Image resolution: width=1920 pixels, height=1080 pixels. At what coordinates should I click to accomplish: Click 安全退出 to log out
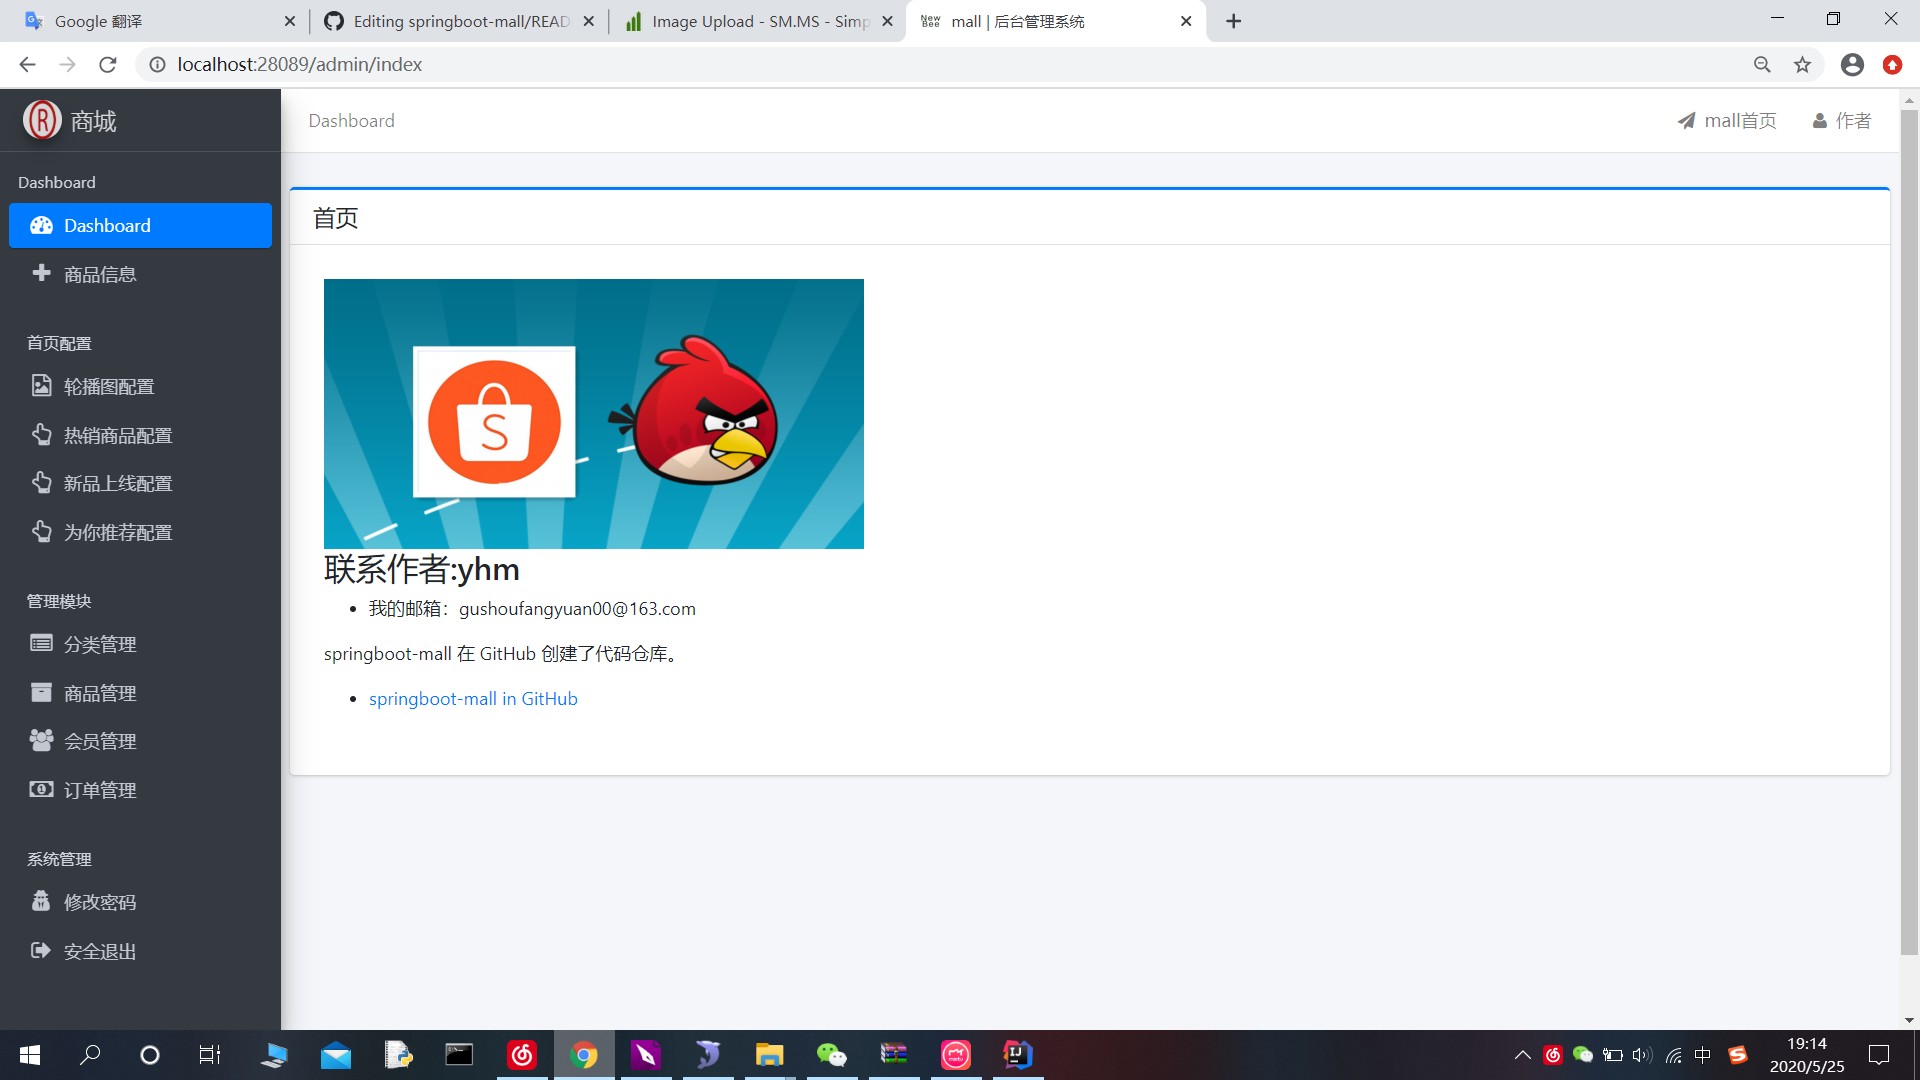[x=99, y=952]
